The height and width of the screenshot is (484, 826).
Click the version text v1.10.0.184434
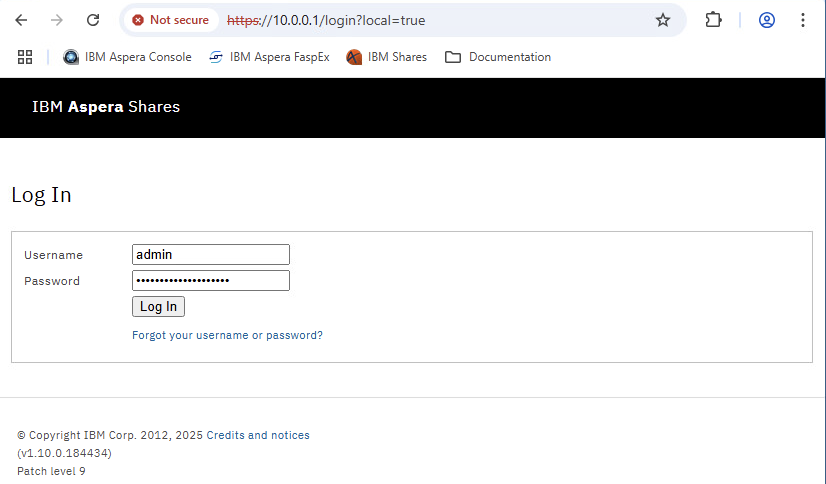pyautogui.click(x=64, y=453)
